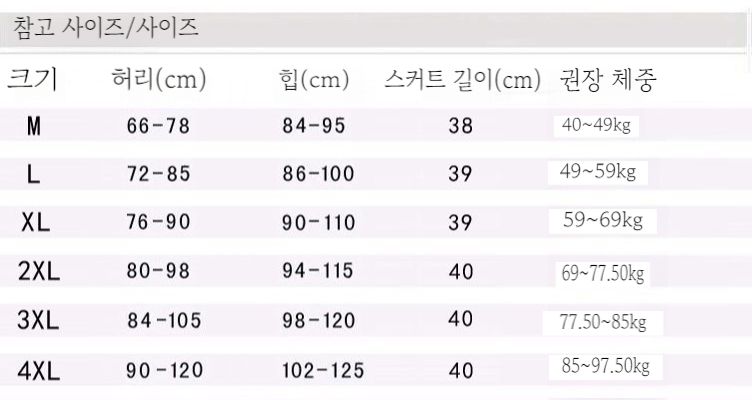
Task: Click the 2XL size row label
Action: [40, 271]
